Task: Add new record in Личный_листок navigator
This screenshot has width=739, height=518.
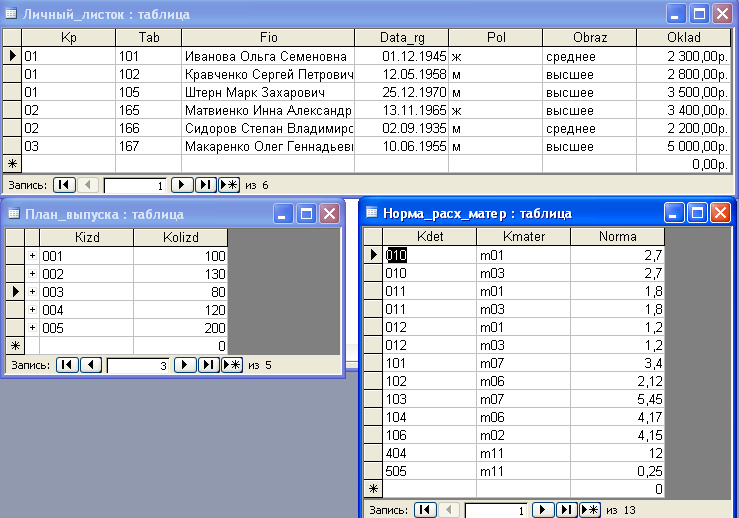Action: point(229,185)
